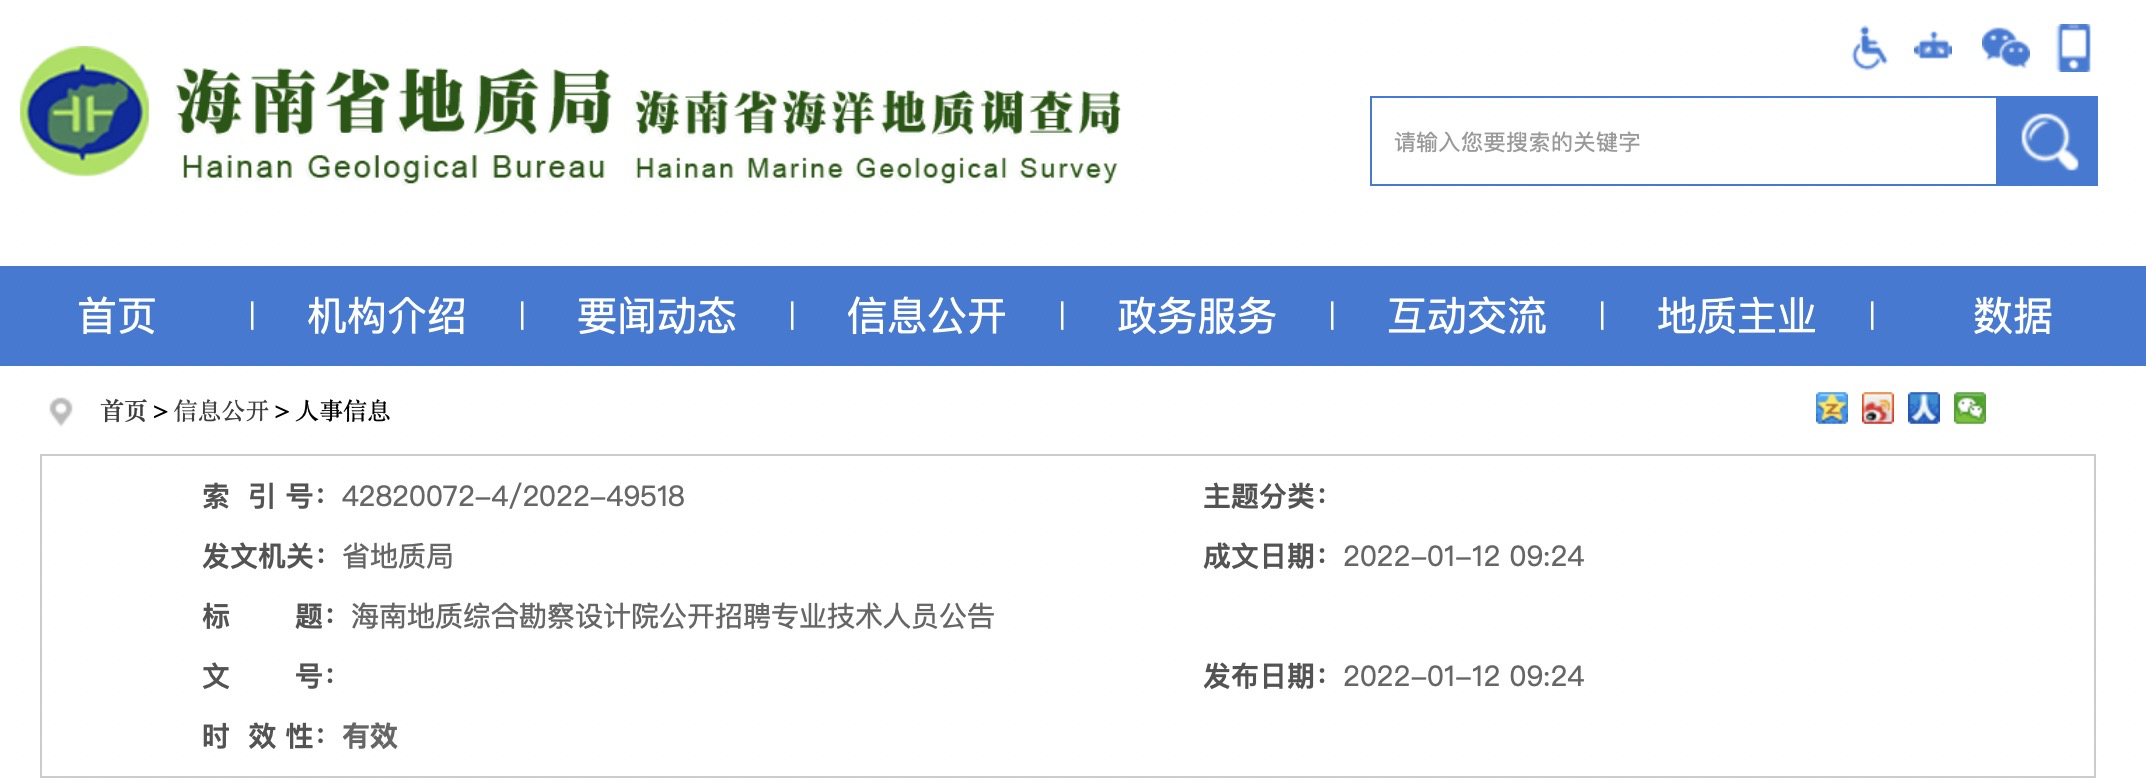Open 互动交流 navigation item
The image size is (2146, 780).
click(x=1466, y=316)
